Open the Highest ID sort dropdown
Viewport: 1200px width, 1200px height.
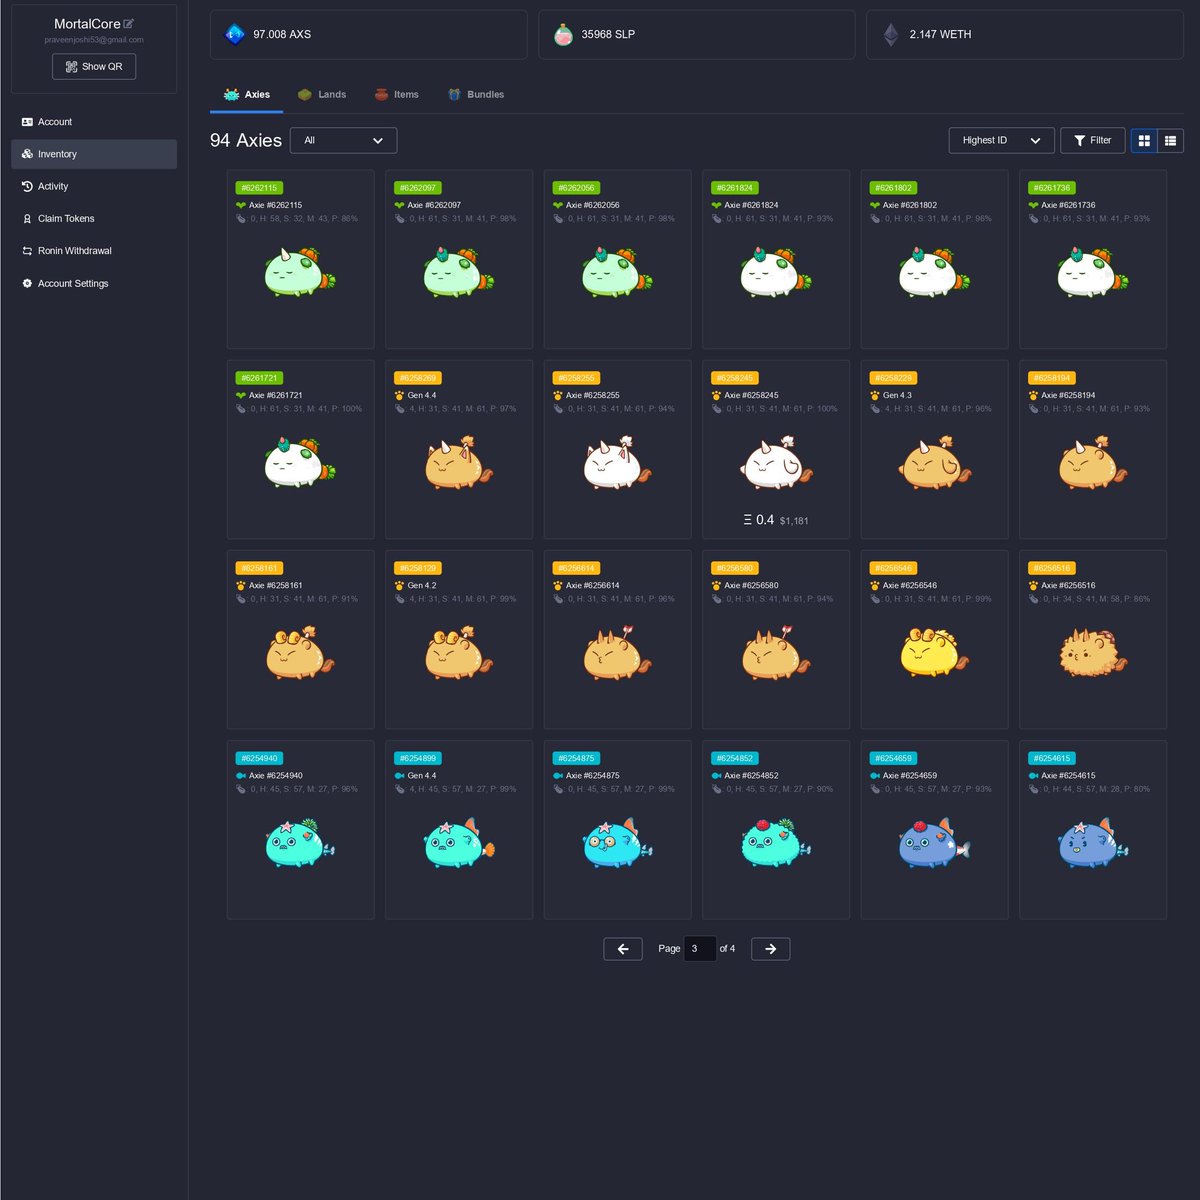pos(1001,141)
